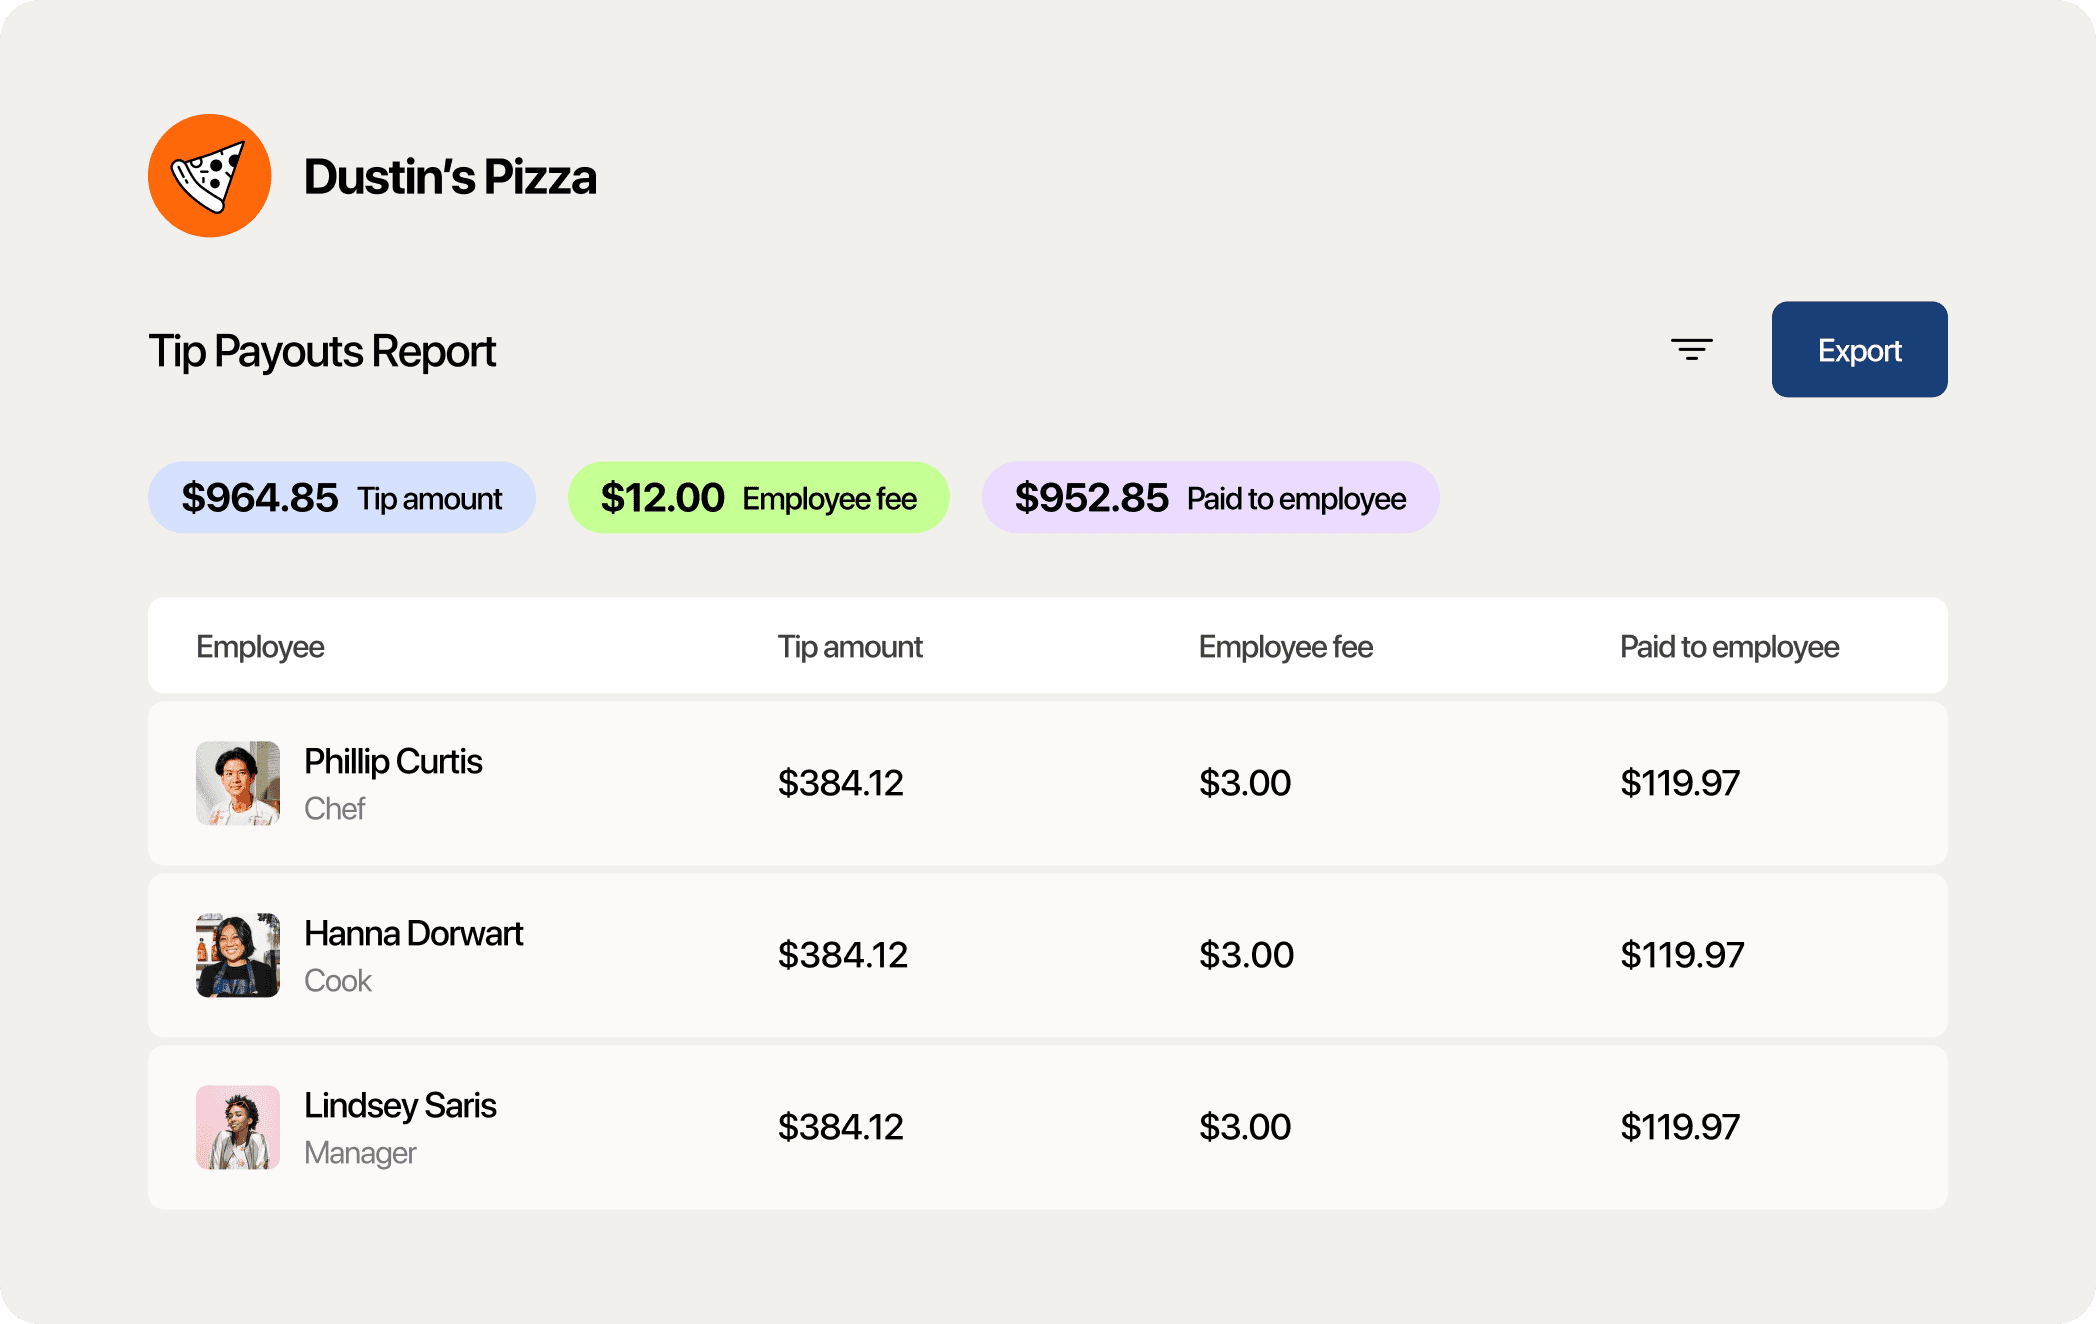Select the $964.85 Tip amount pill

(x=341, y=497)
